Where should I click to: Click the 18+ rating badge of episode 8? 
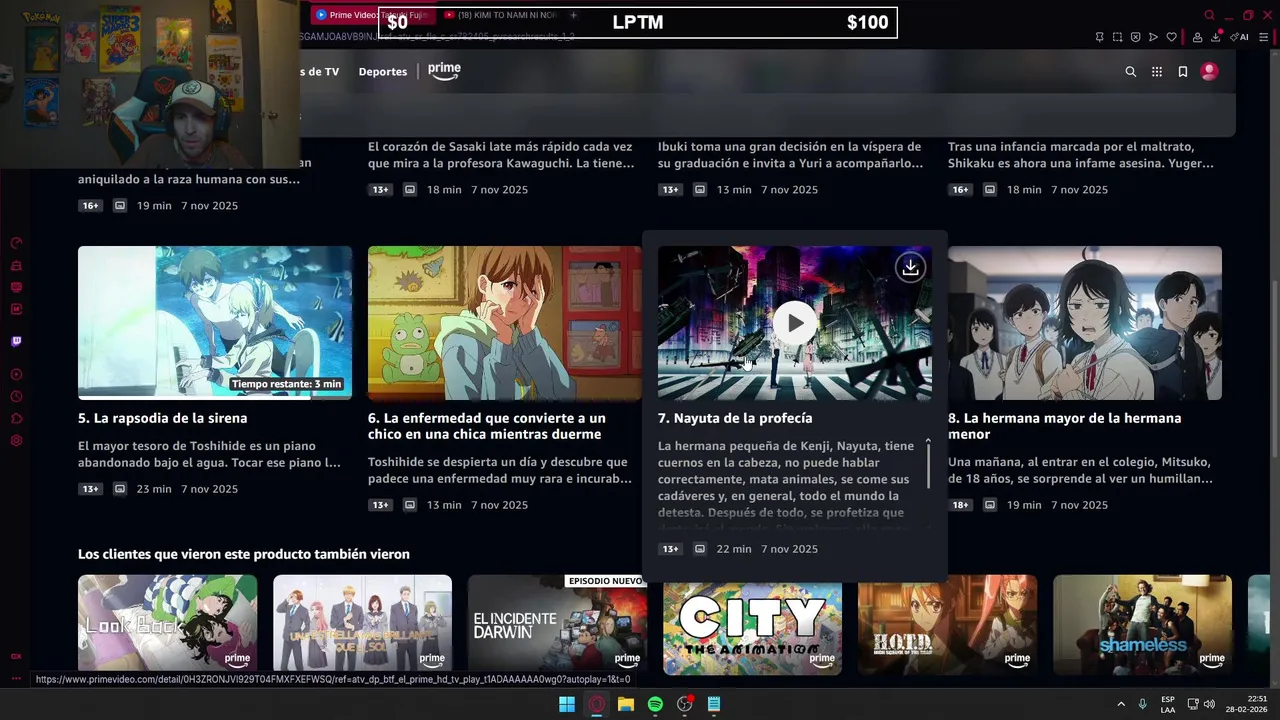click(961, 505)
